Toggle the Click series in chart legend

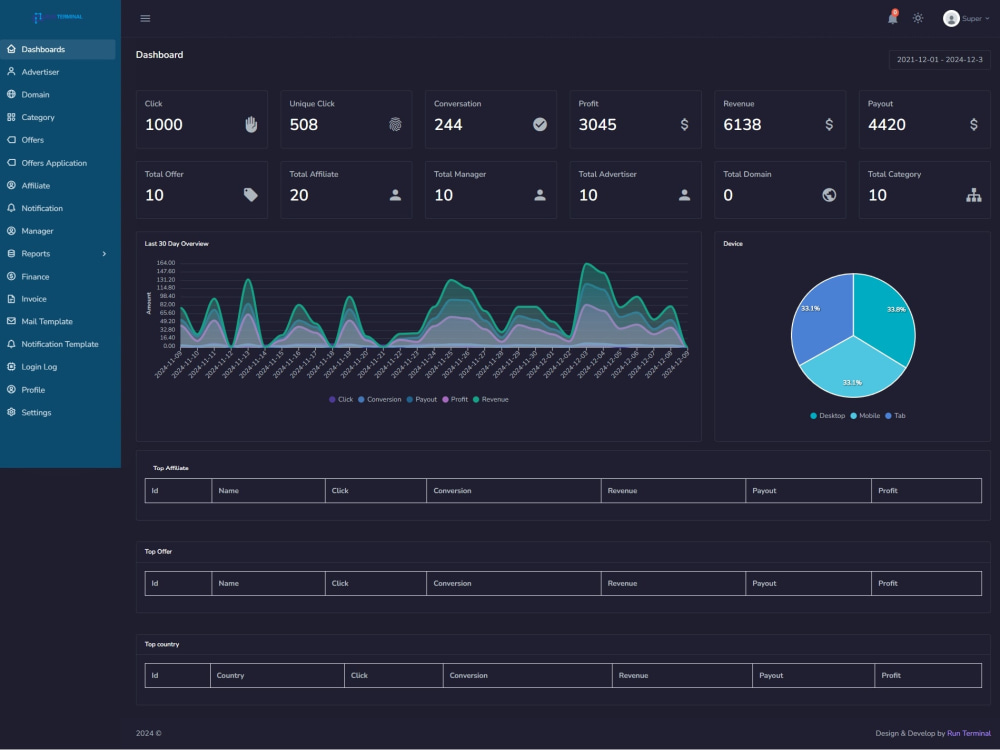pos(341,399)
